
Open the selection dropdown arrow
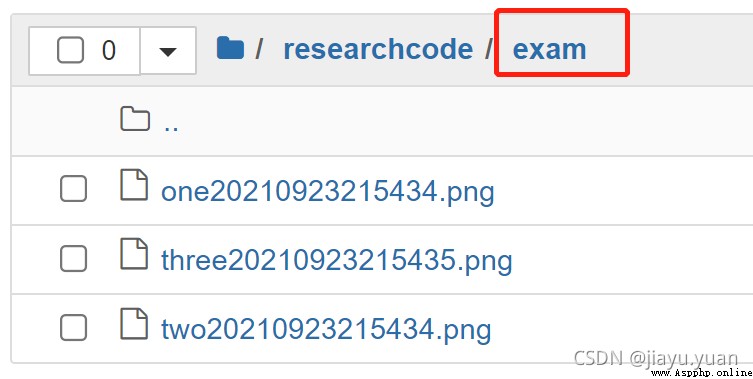point(168,51)
